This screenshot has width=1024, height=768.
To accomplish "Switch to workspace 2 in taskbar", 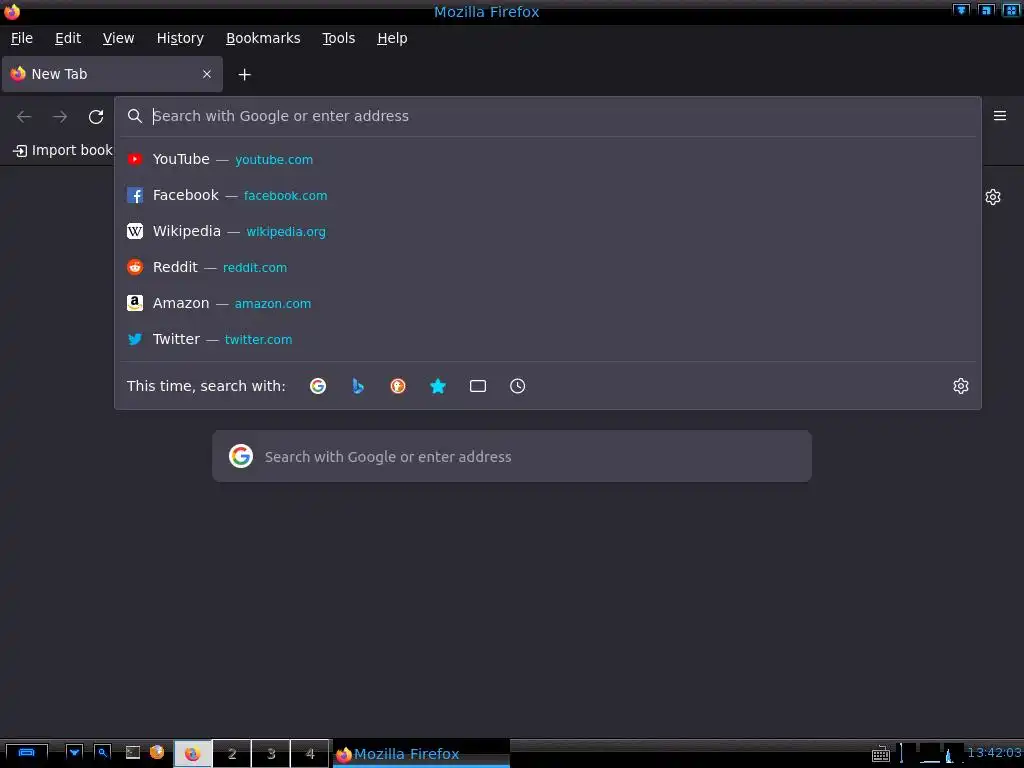I will pyautogui.click(x=232, y=754).
